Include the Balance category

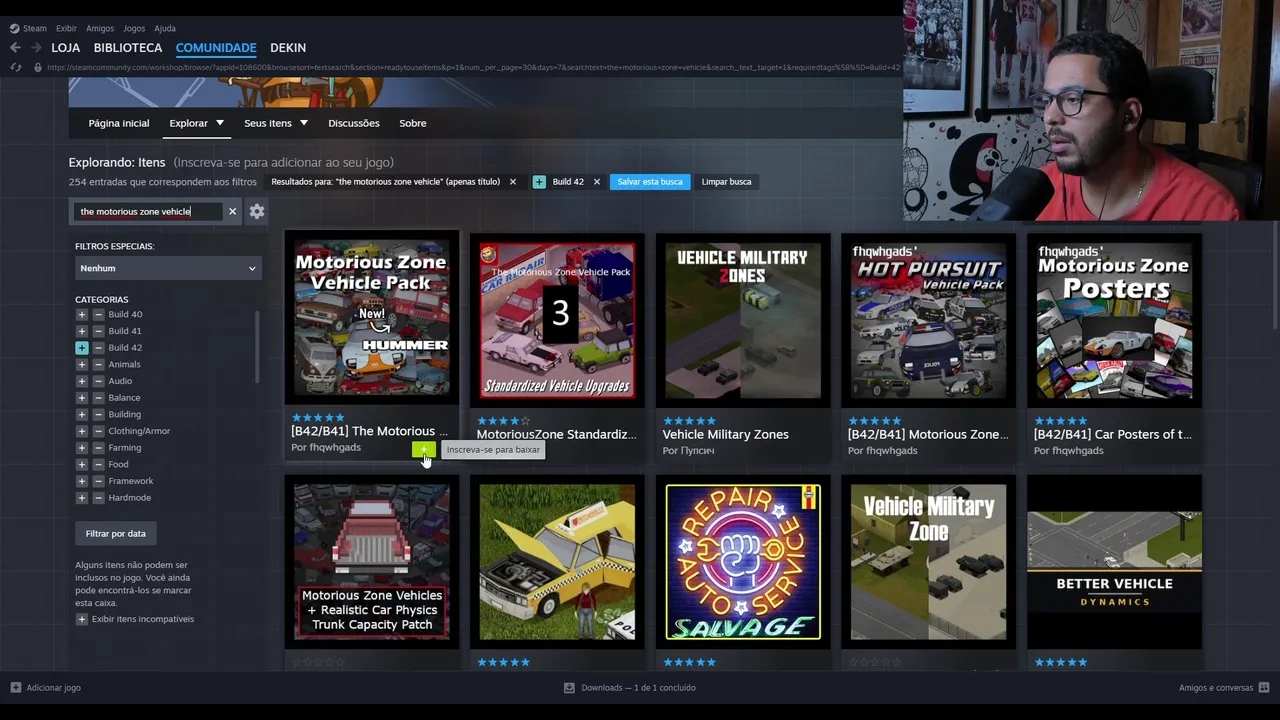click(82, 398)
